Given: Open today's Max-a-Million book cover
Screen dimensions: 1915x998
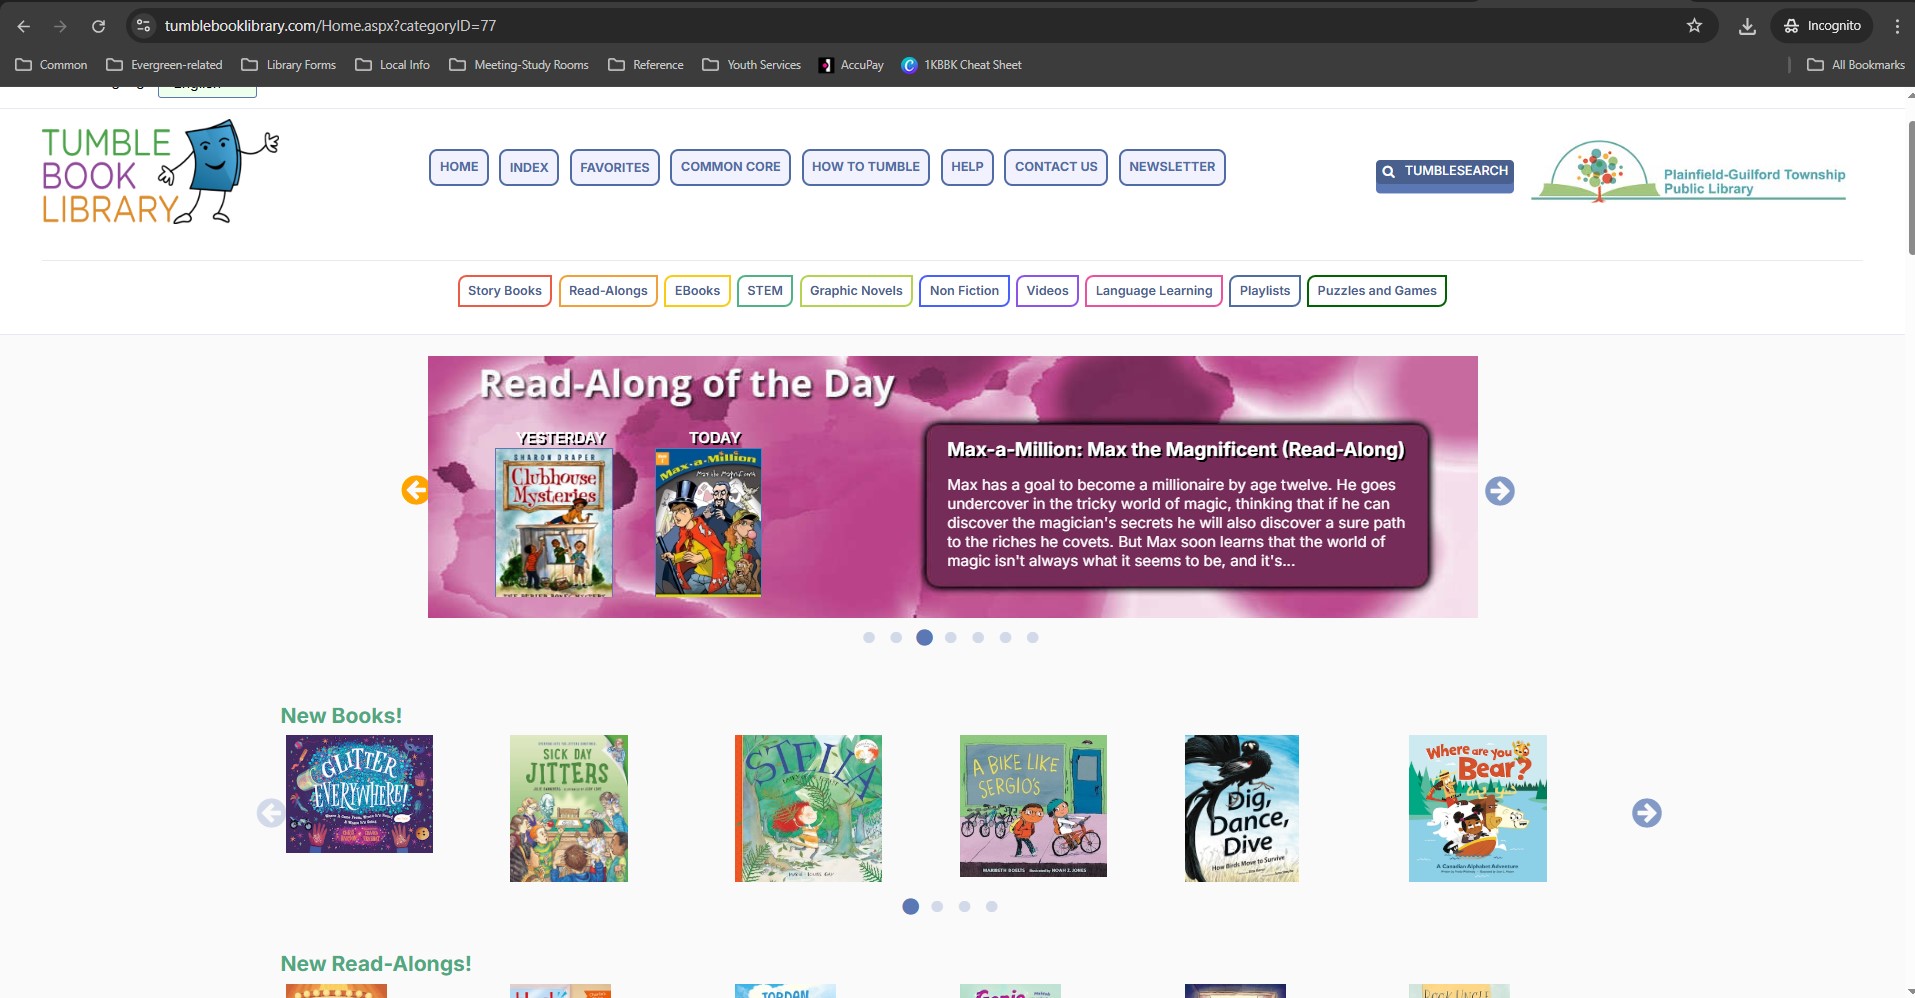Looking at the screenshot, I should pyautogui.click(x=708, y=523).
